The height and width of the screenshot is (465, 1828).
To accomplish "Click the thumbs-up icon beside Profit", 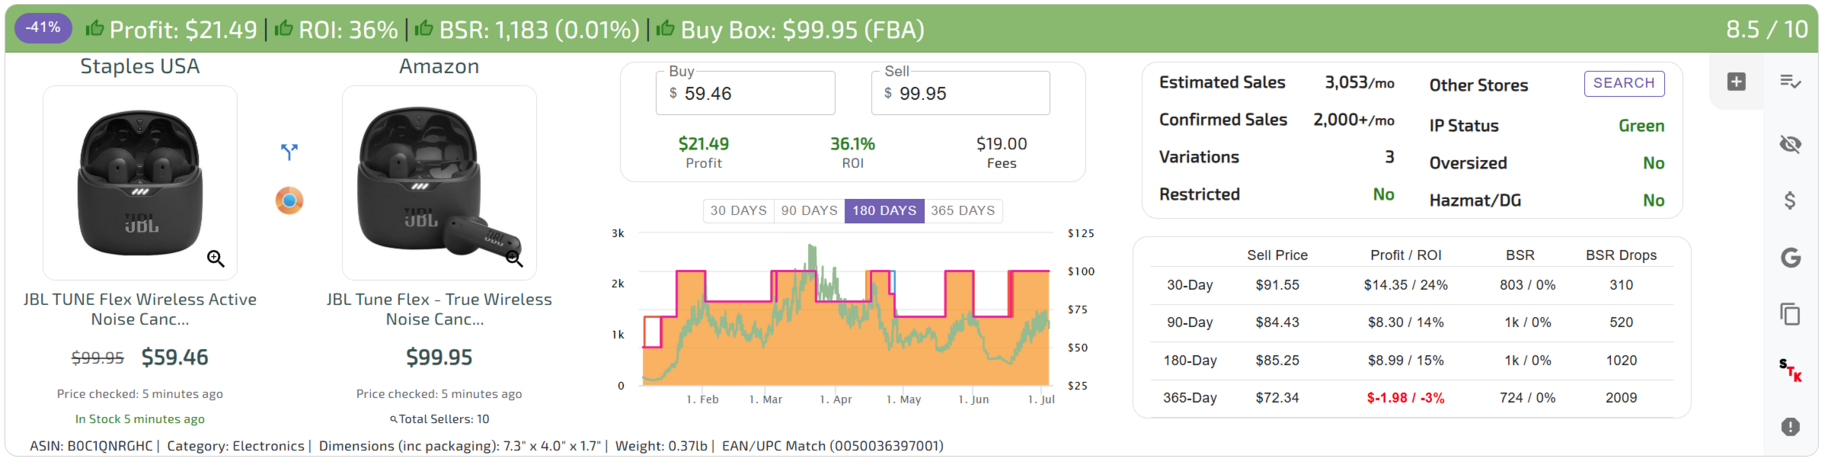I will point(95,29).
